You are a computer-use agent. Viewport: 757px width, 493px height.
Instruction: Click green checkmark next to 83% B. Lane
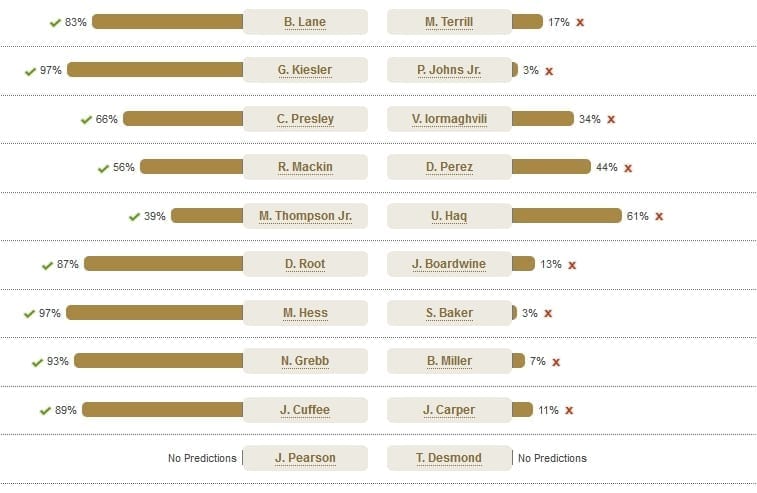[55, 23]
